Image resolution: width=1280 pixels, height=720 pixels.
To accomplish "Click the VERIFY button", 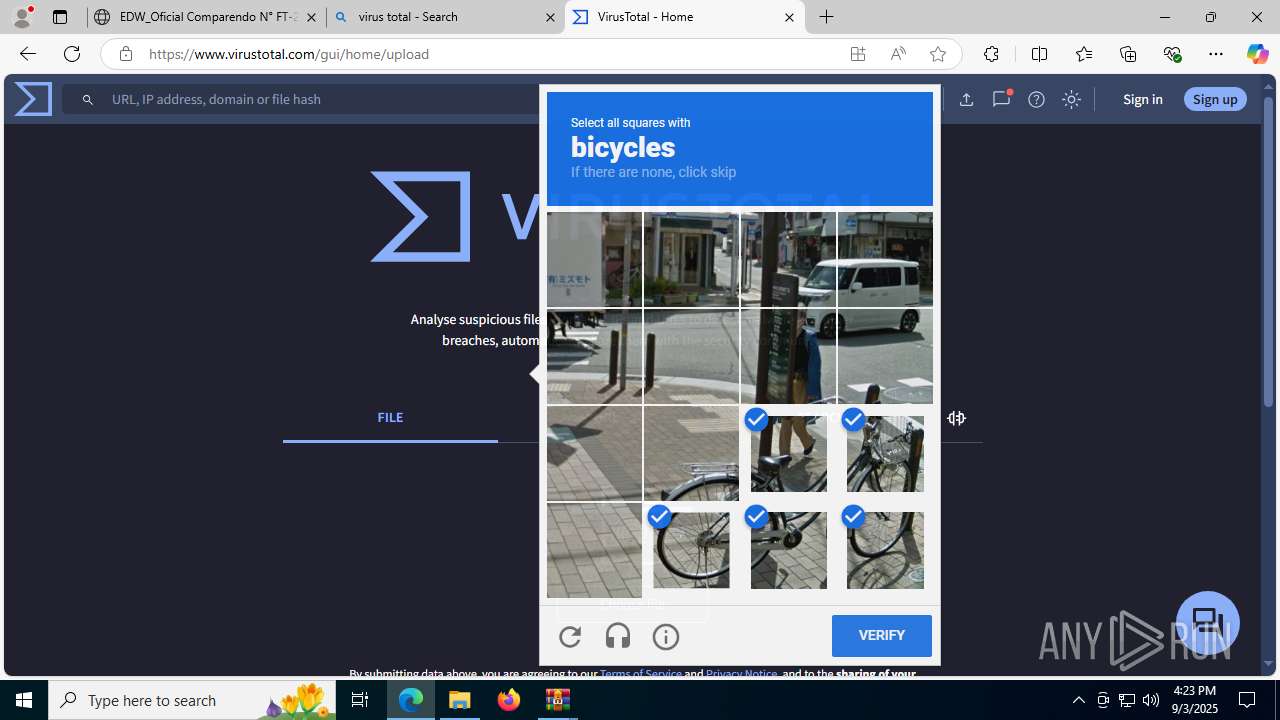I will 881,635.
